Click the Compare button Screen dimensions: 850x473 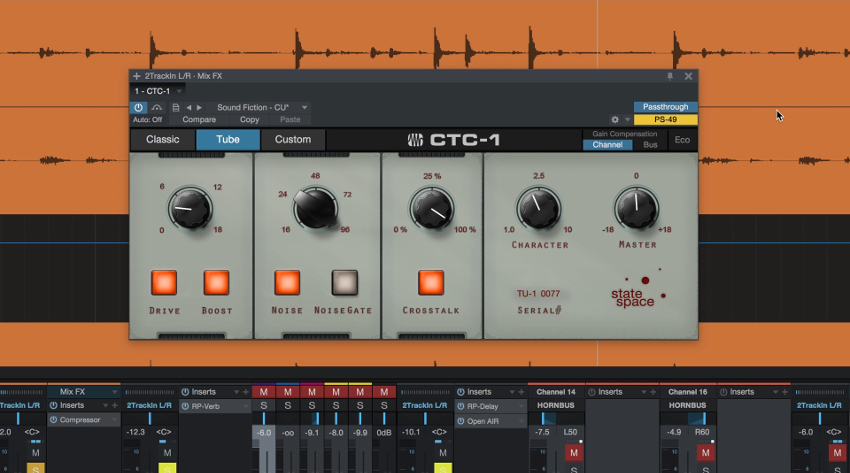click(199, 120)
